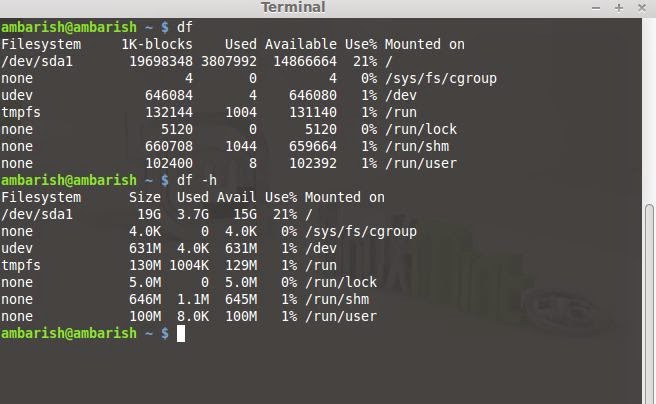
Task: Click the 129M avail value
Action: (x=241, y=266)
